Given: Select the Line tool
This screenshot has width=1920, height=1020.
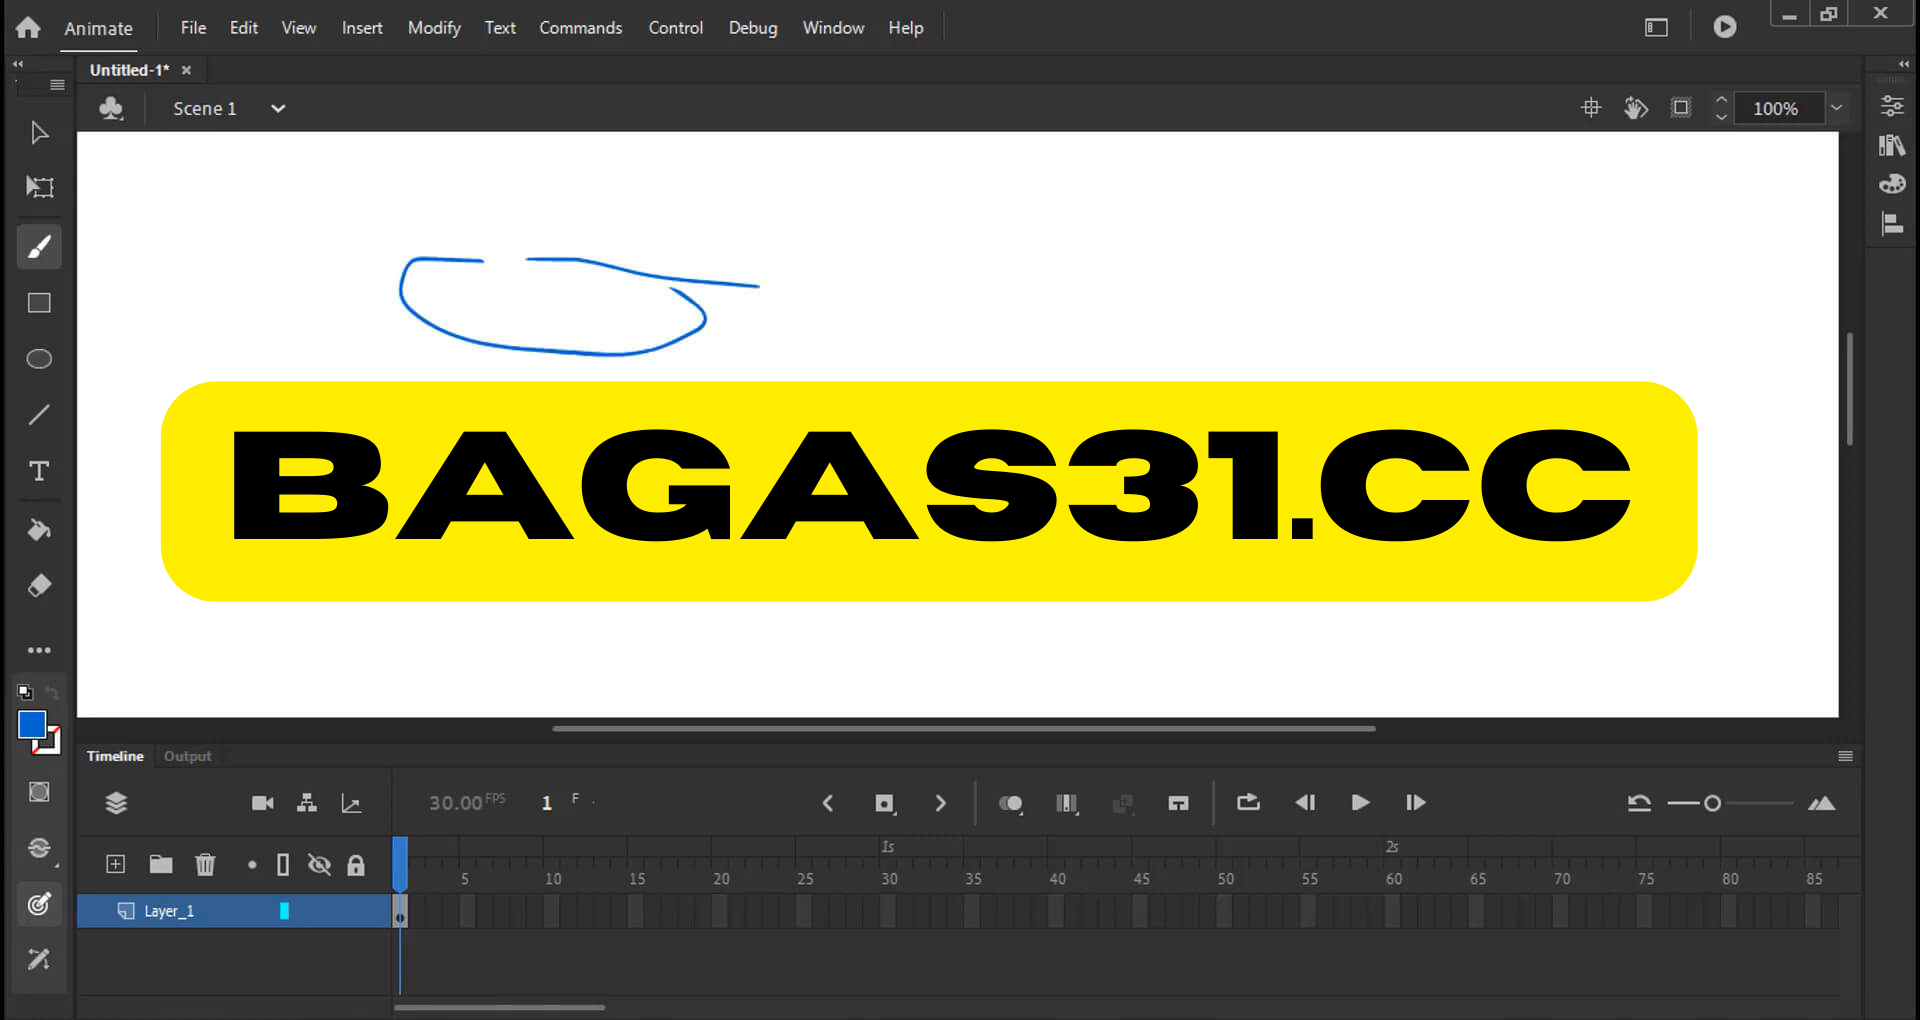Looking at the screenshot, I should (x=39, y=415).
